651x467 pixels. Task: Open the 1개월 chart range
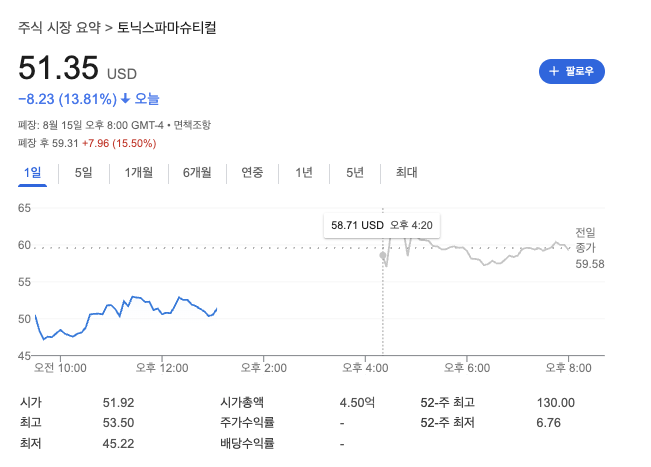(139, 173)
